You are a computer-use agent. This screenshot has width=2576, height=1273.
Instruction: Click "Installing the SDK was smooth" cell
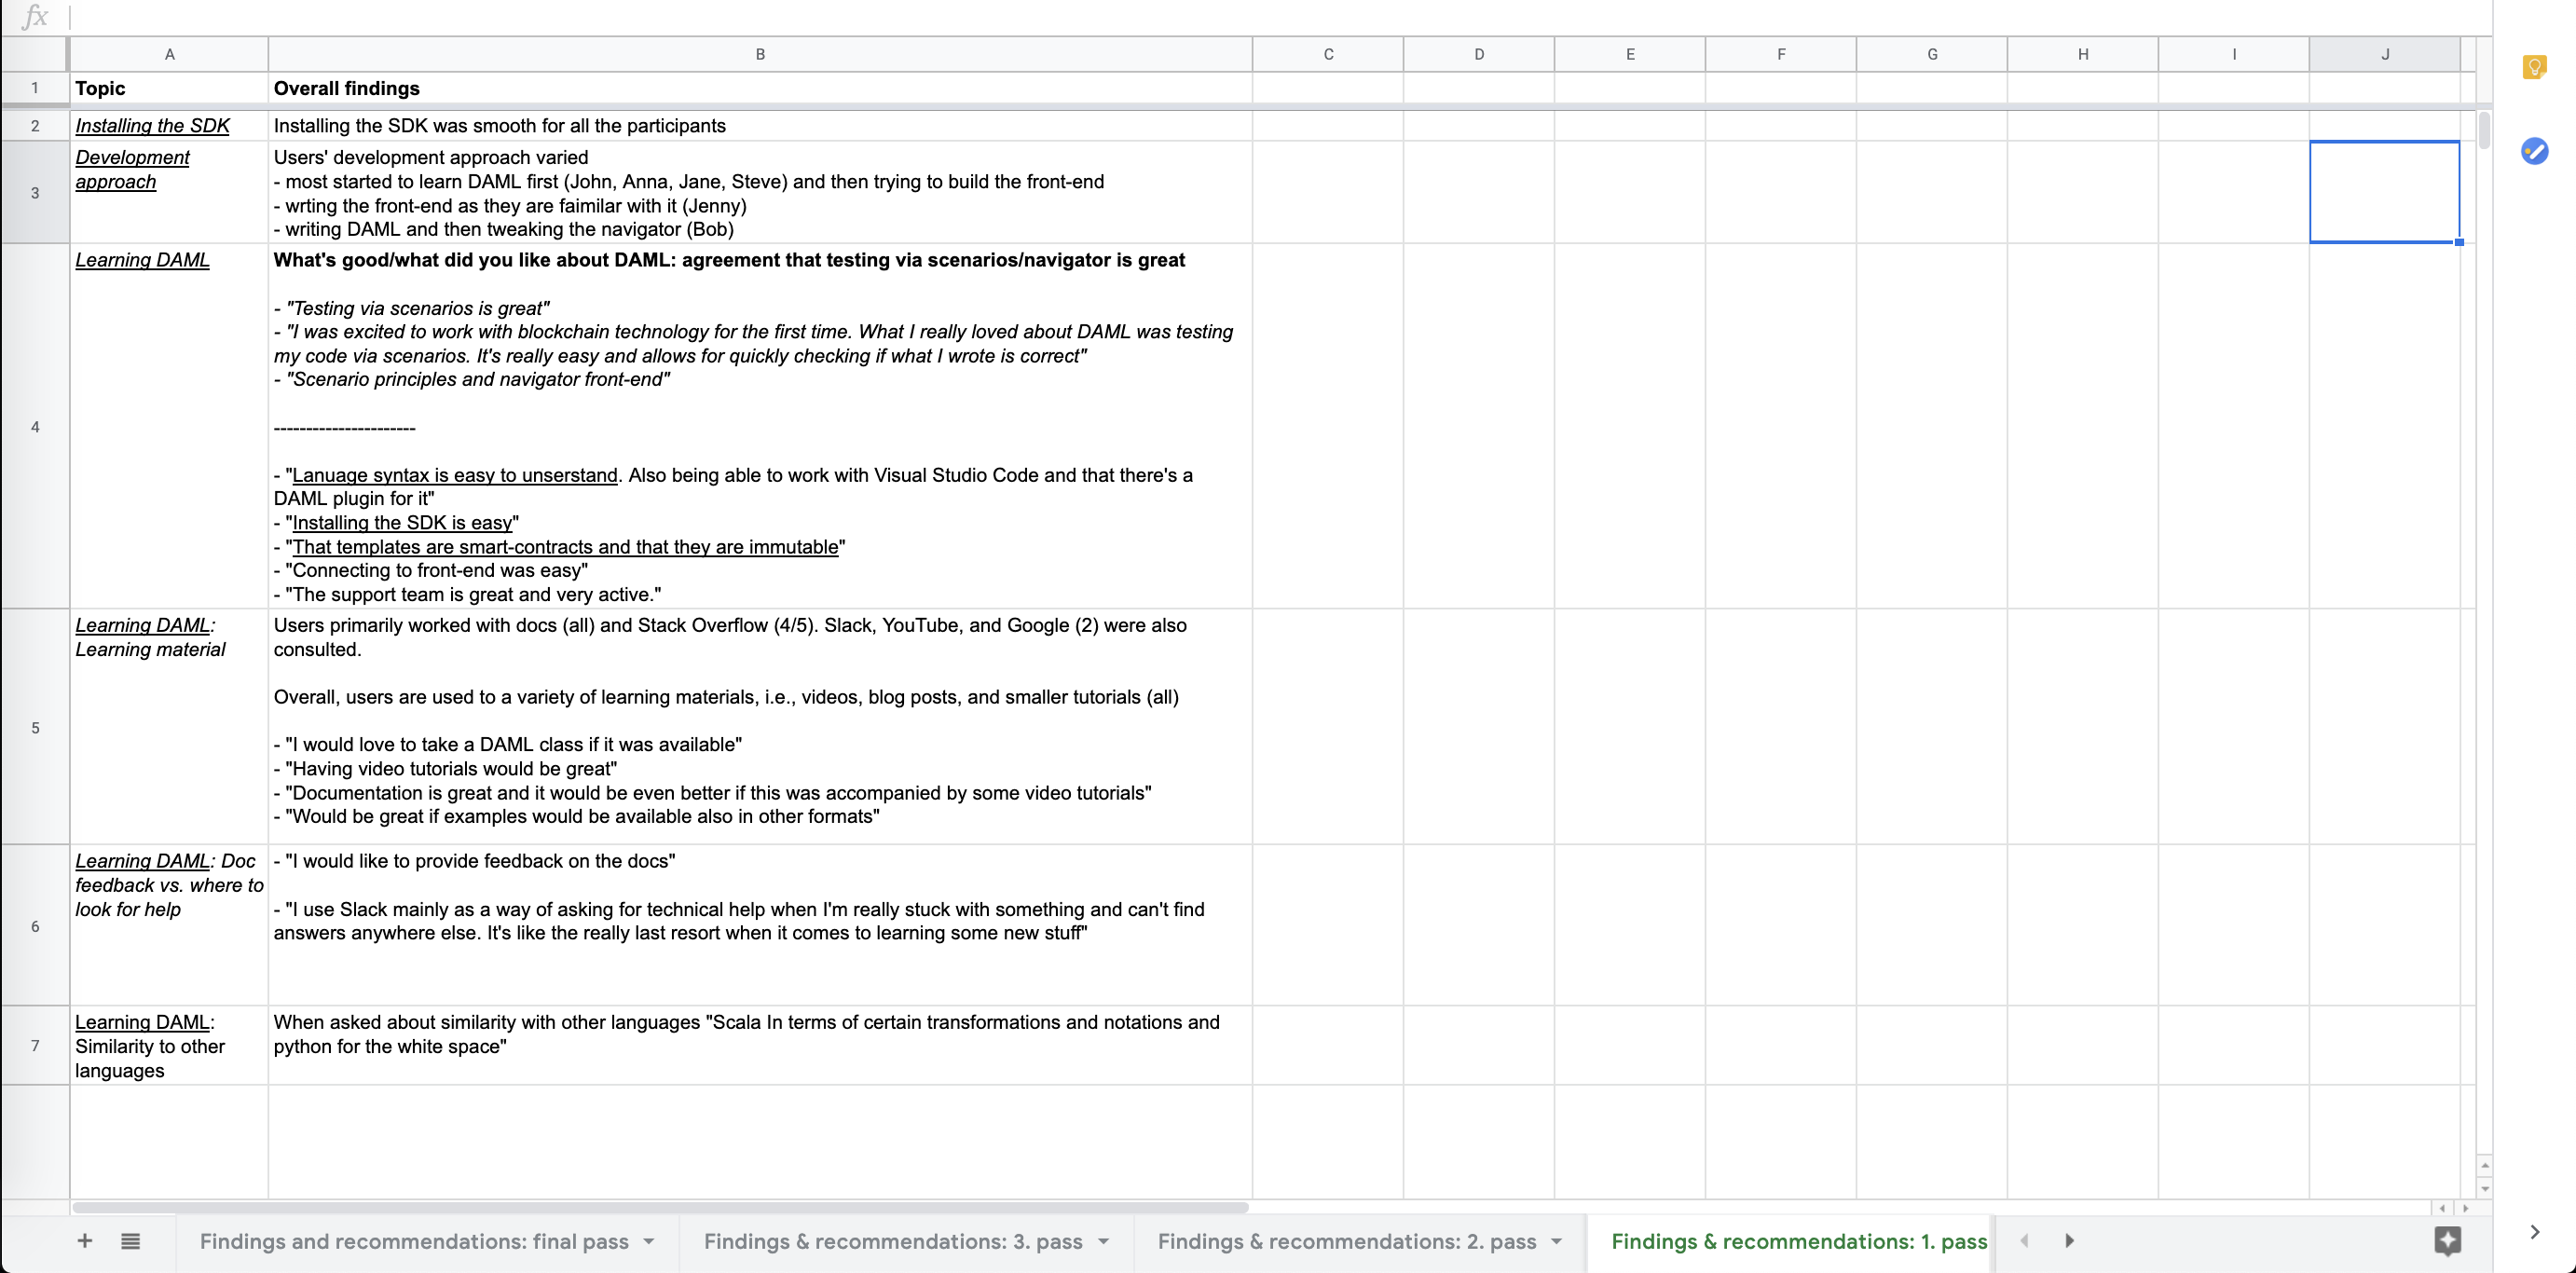760,126
